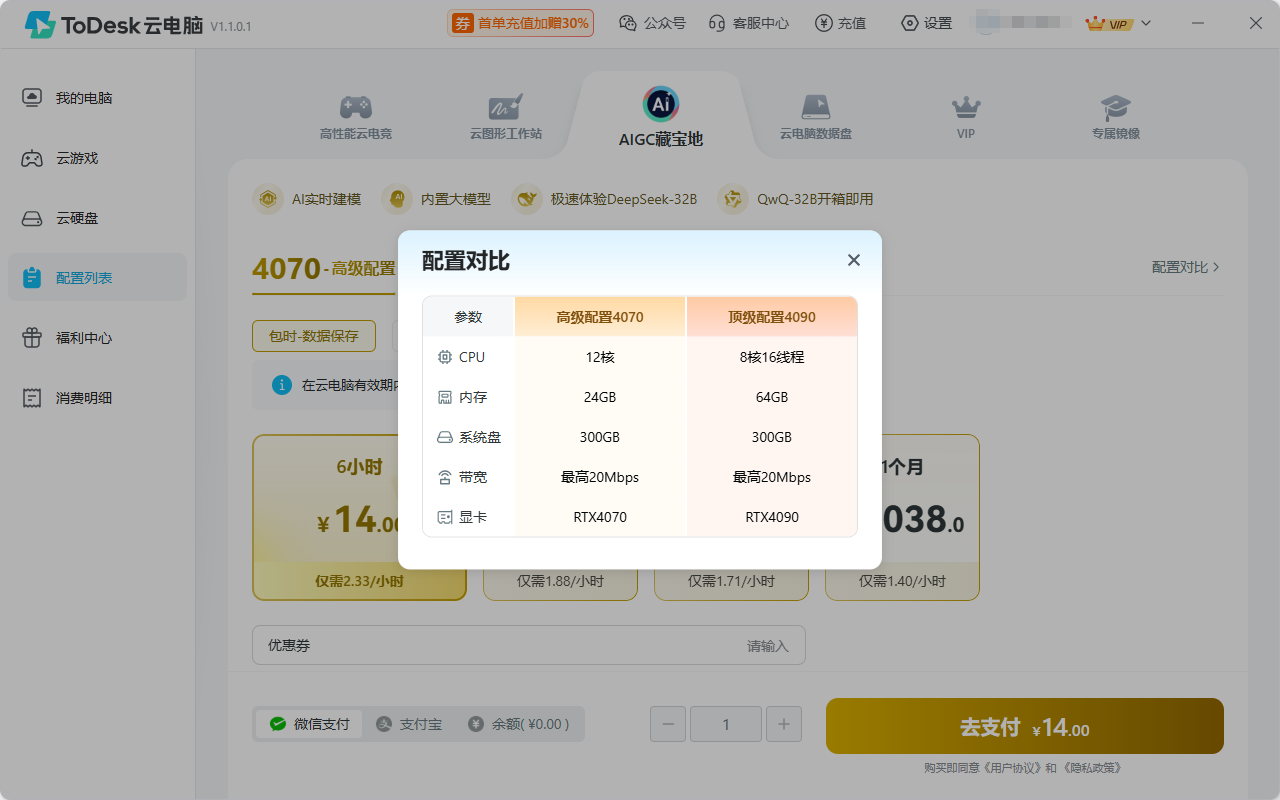Open 客服中心 from the top bar
The height and width of the screenshot is (800, 1280).
(x=748, y=23)
